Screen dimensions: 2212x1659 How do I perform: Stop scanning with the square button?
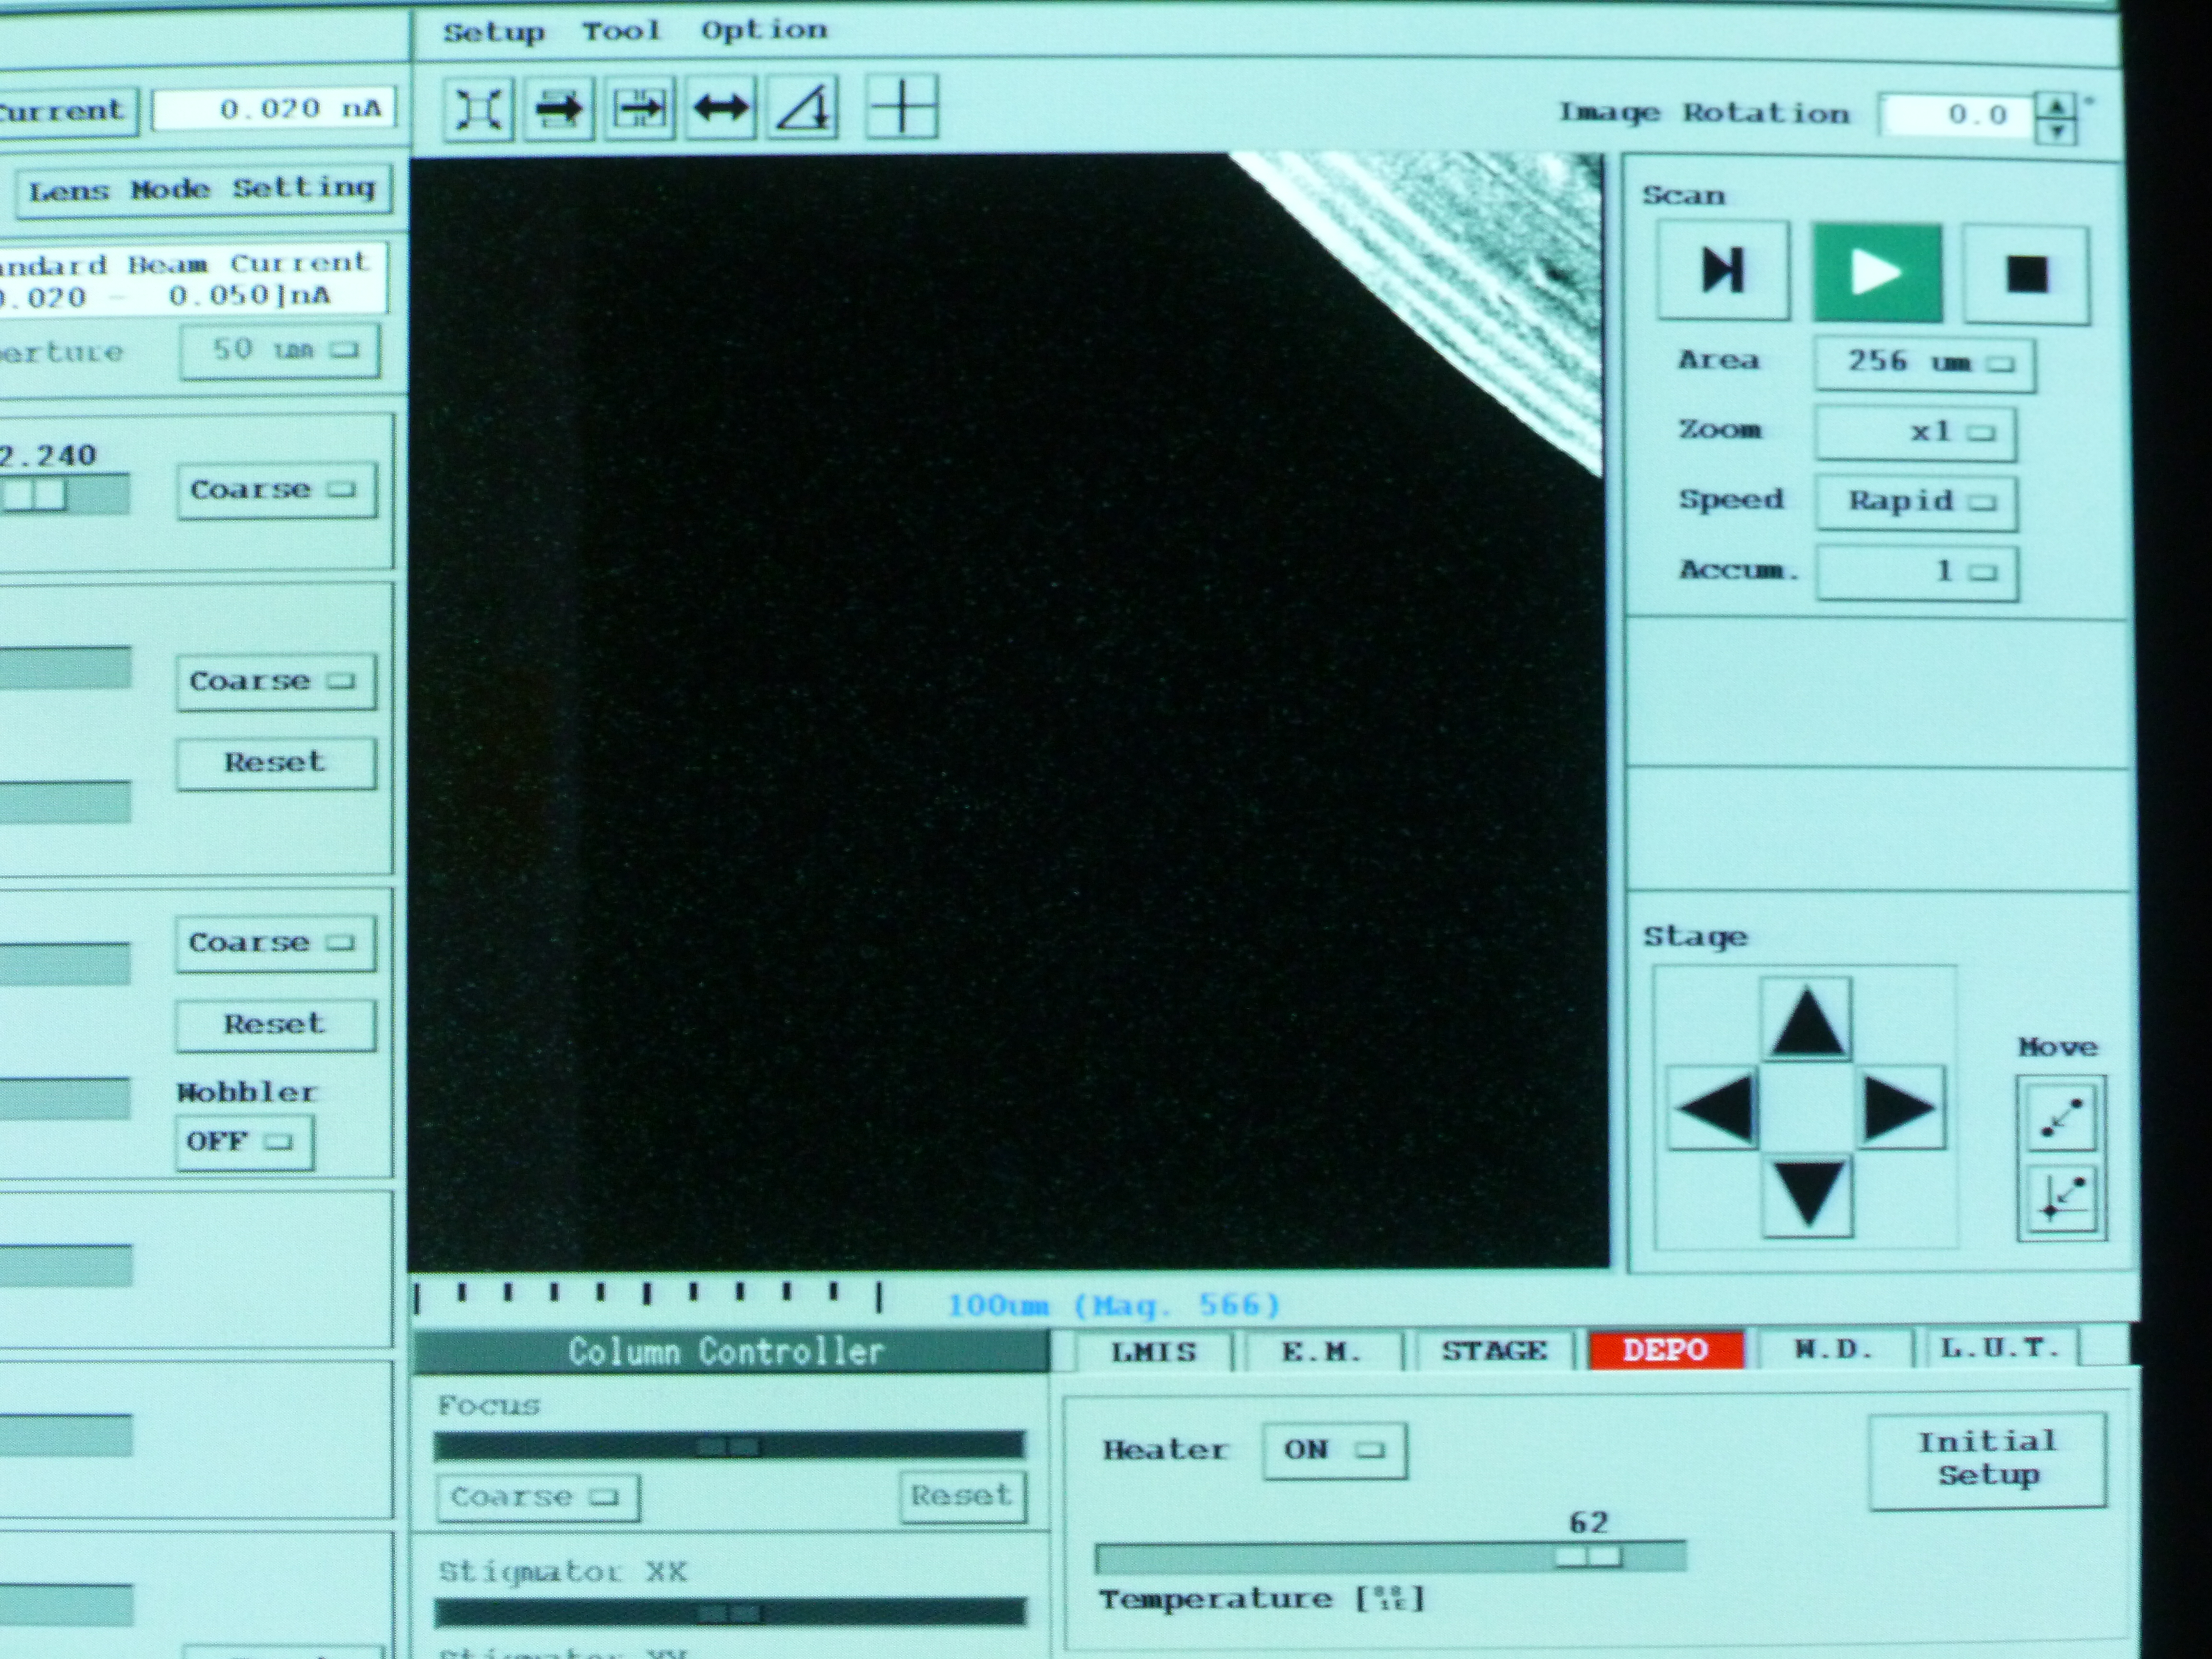(2026, 274)
